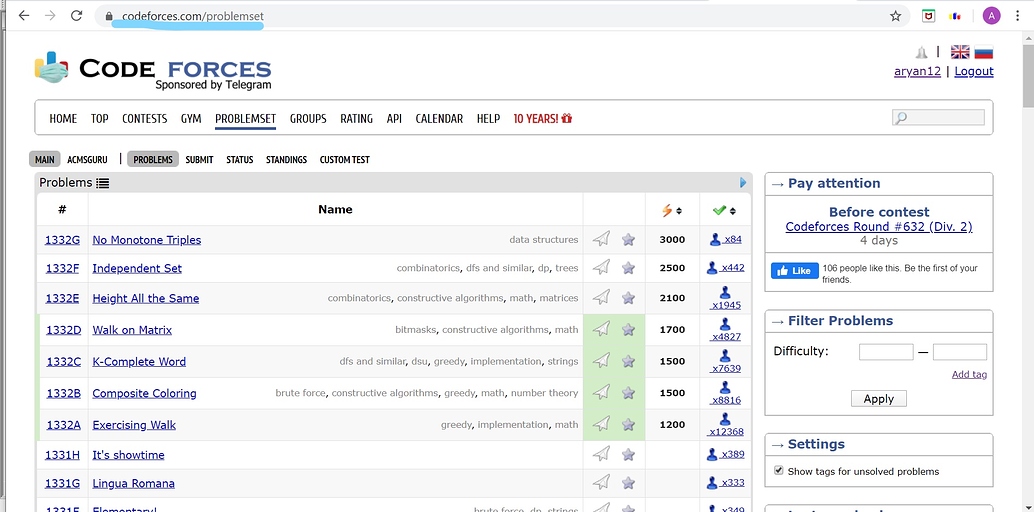
Task: Click the browser address bar URL
Action: pos(193,16)
